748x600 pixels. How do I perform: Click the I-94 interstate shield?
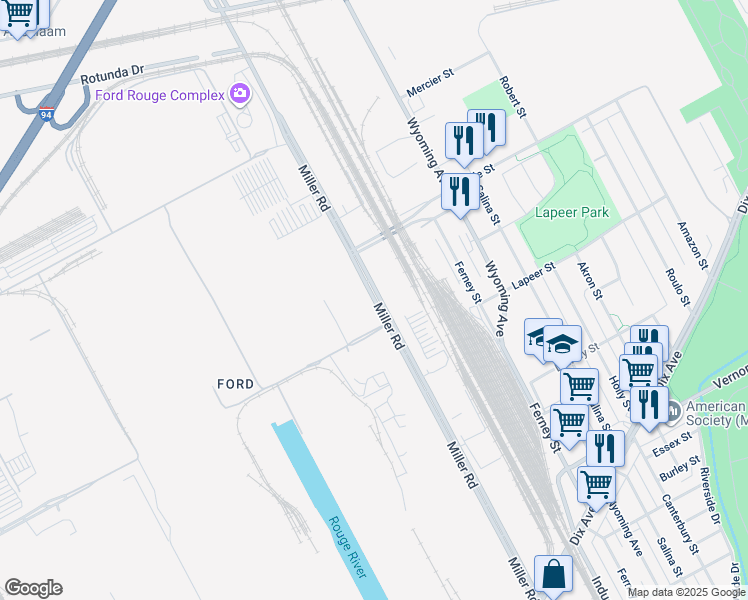(46, 114)
